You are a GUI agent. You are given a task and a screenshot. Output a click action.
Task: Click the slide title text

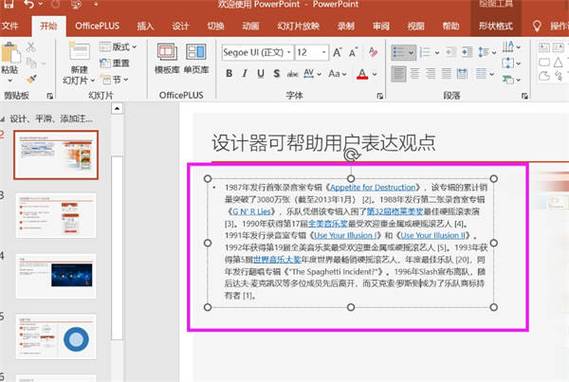(323, 143)
